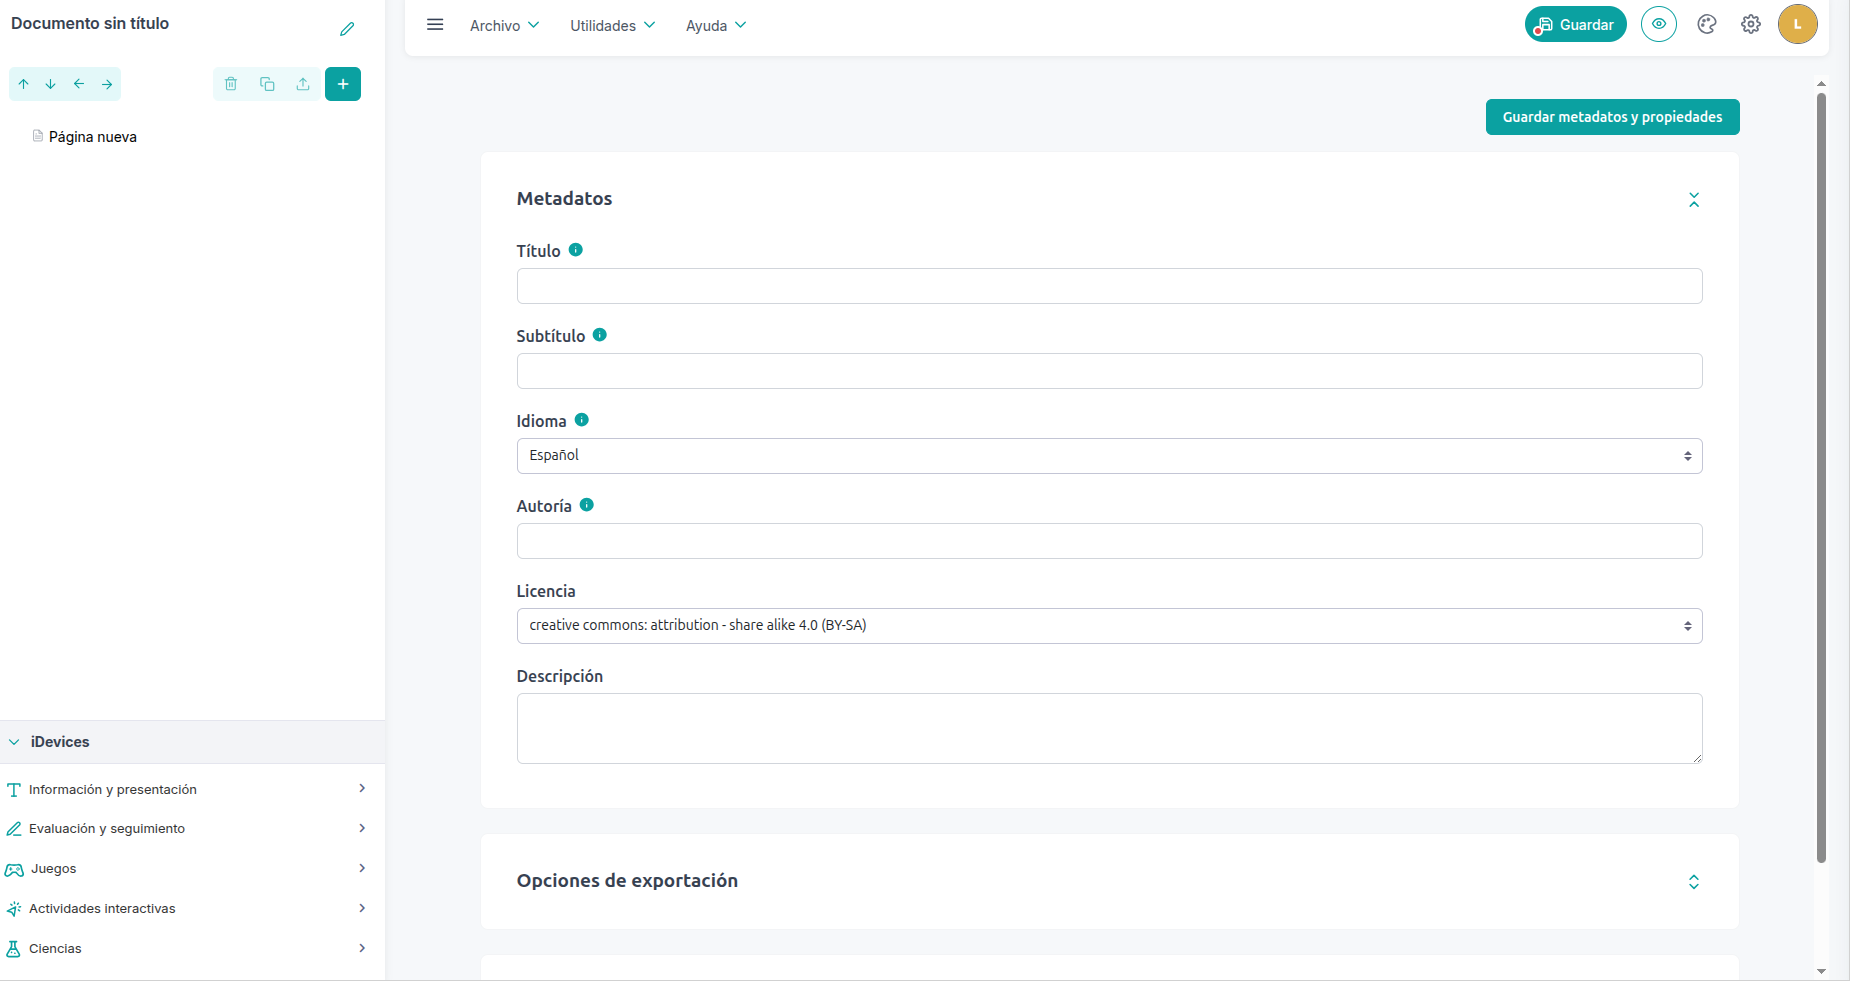1850x981 pixels.
Task: Click the pencil icon to edit document title
Action: tap(347, 29)
